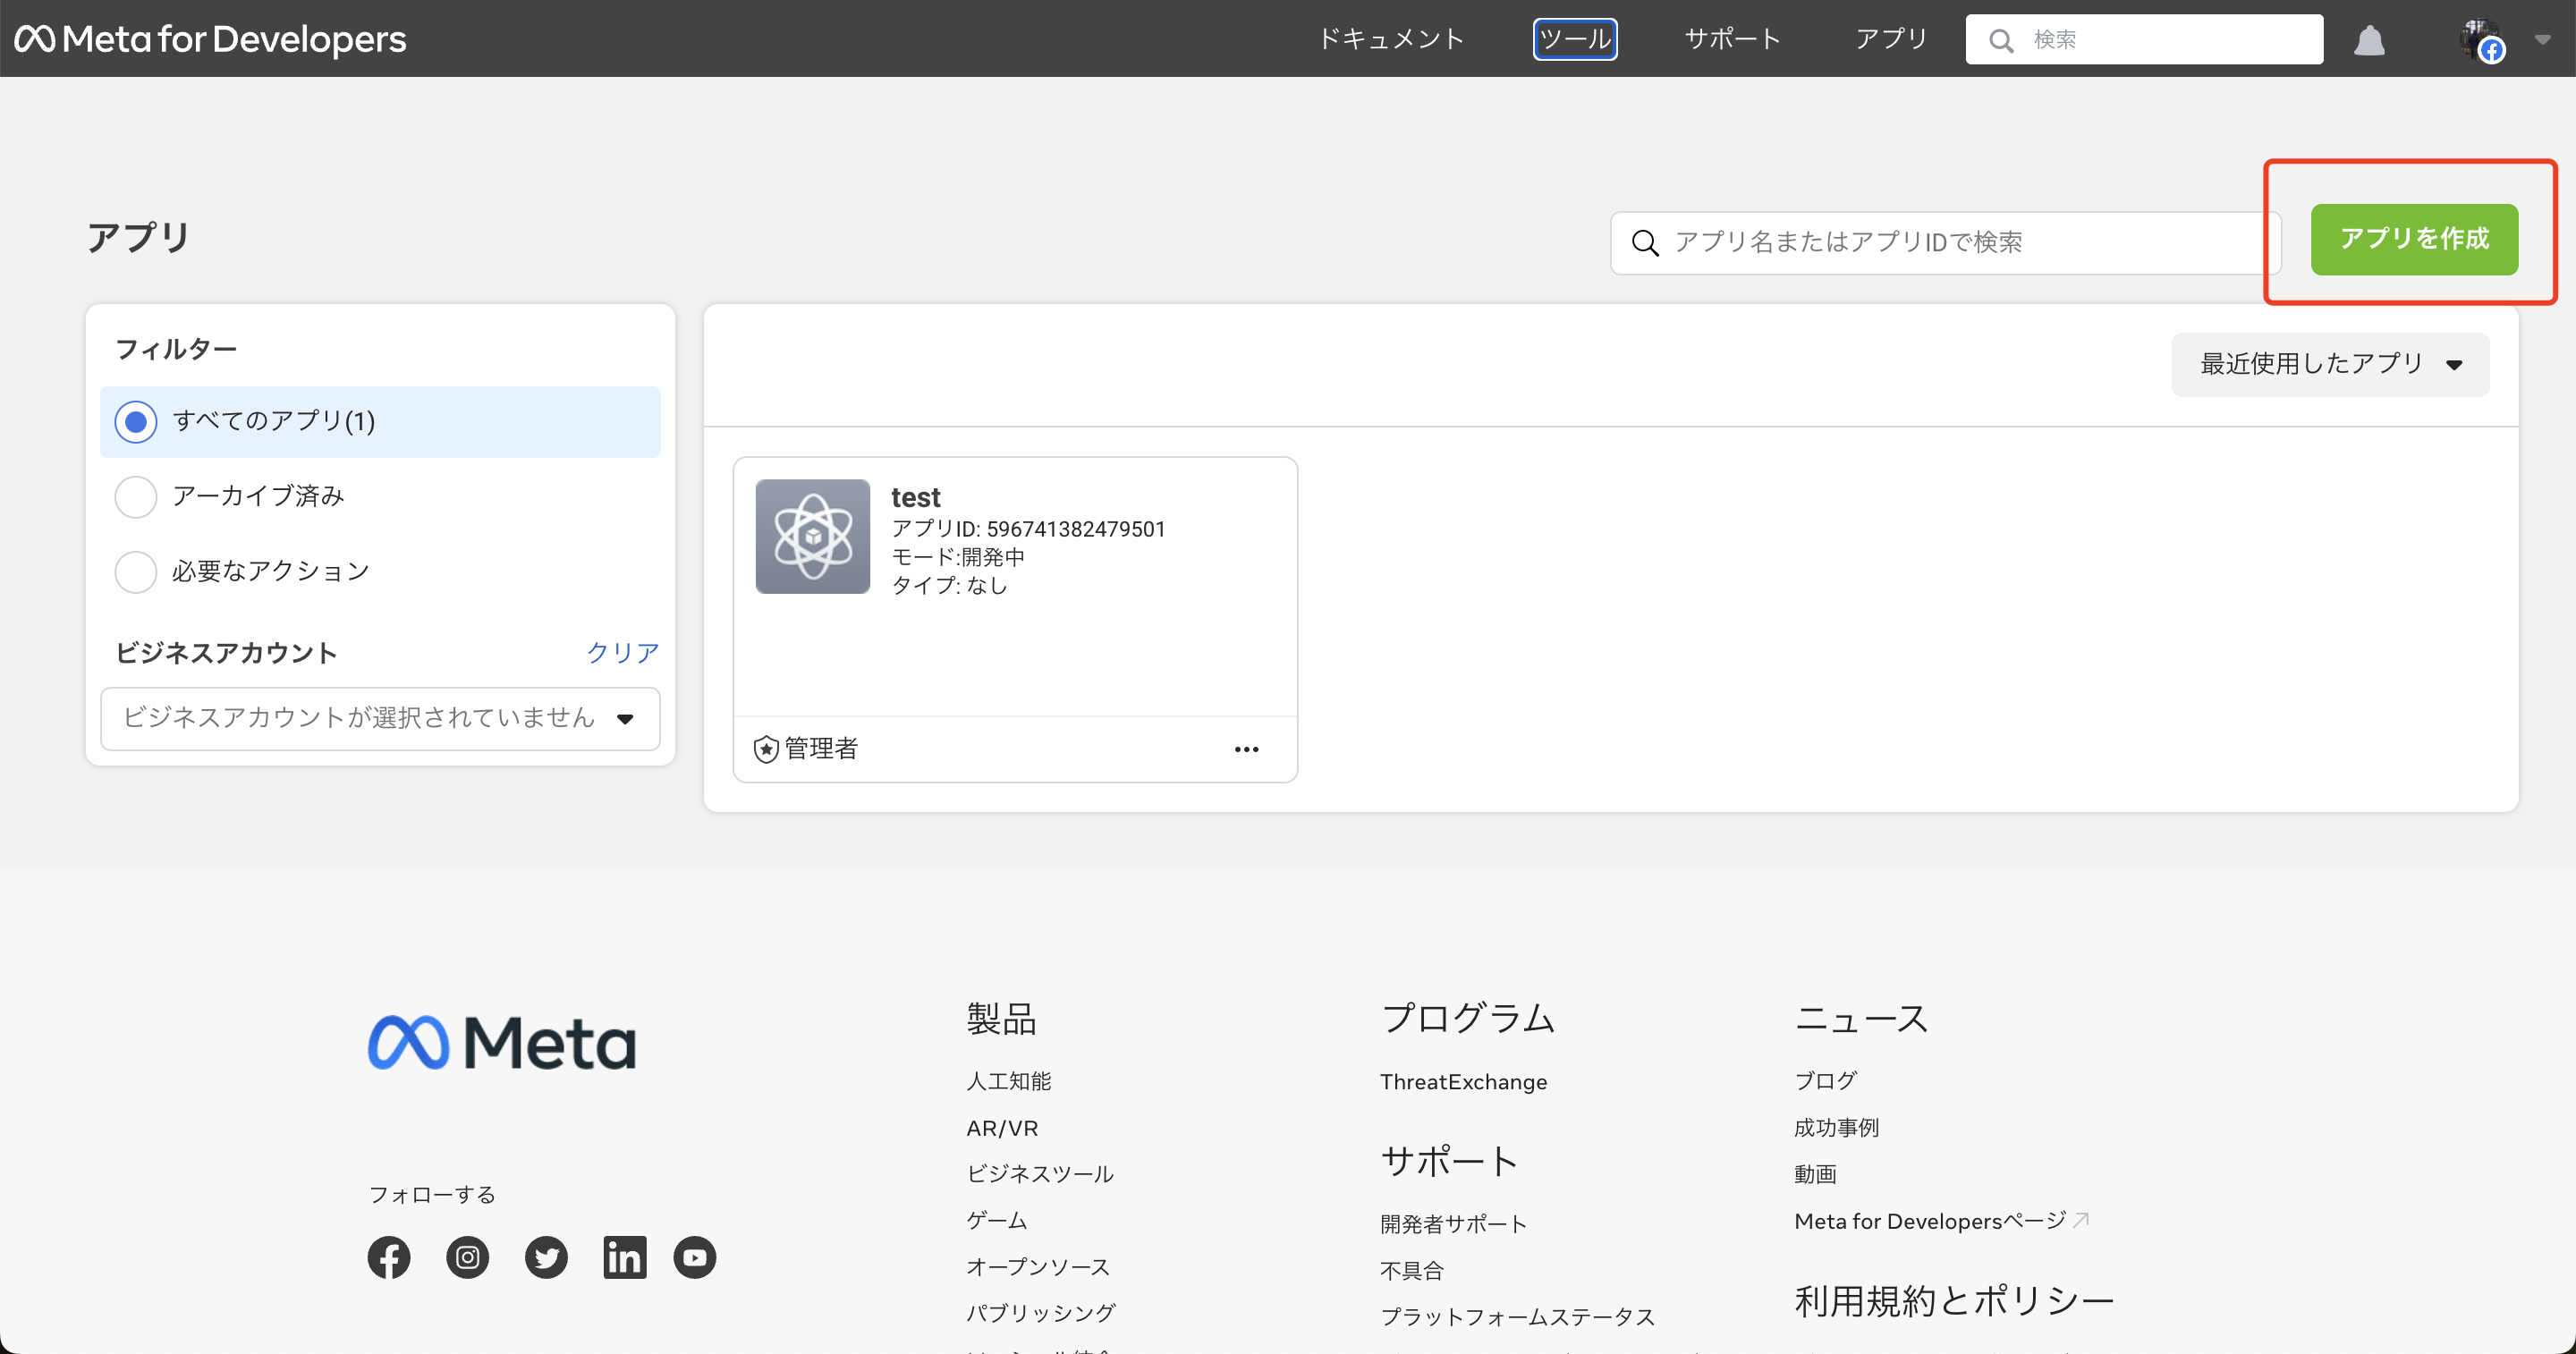
Task: Open the プラットフォームステータス footer link
Action: [1517, 1317]
